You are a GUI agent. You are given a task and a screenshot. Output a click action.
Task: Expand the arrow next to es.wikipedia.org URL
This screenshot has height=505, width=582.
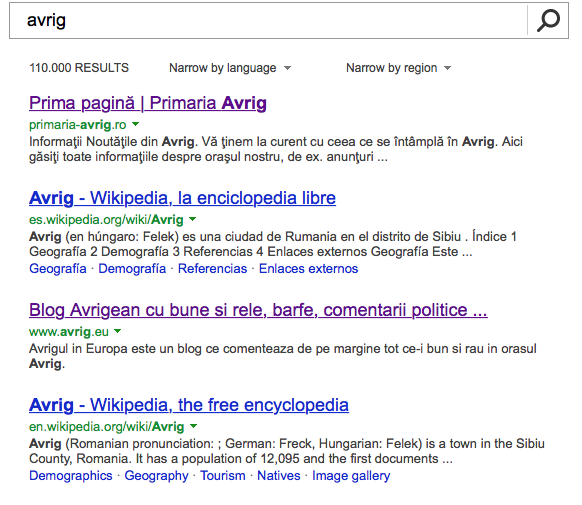(192, 219)
